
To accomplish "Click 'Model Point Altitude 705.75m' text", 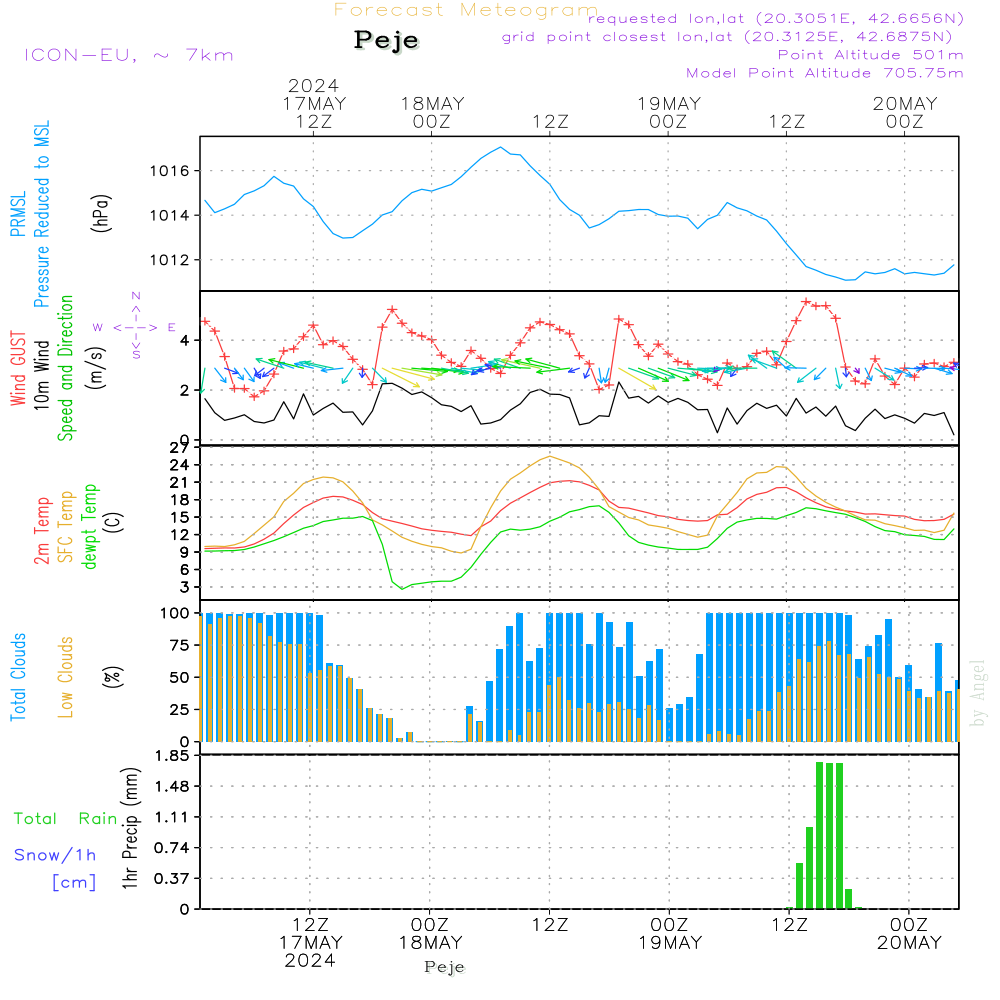I will pyautogui.click(x=825, y=73).
